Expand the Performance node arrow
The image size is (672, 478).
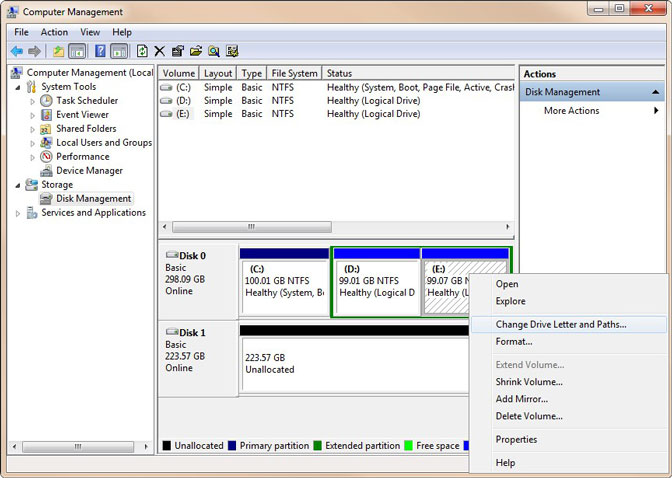coord(33,157)
